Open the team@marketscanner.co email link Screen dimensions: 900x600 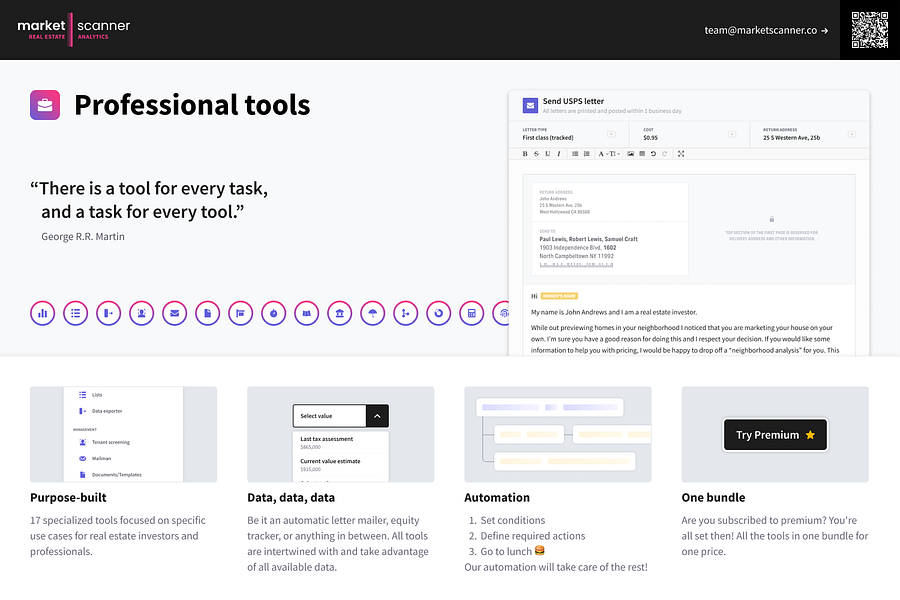pos(766,30)
